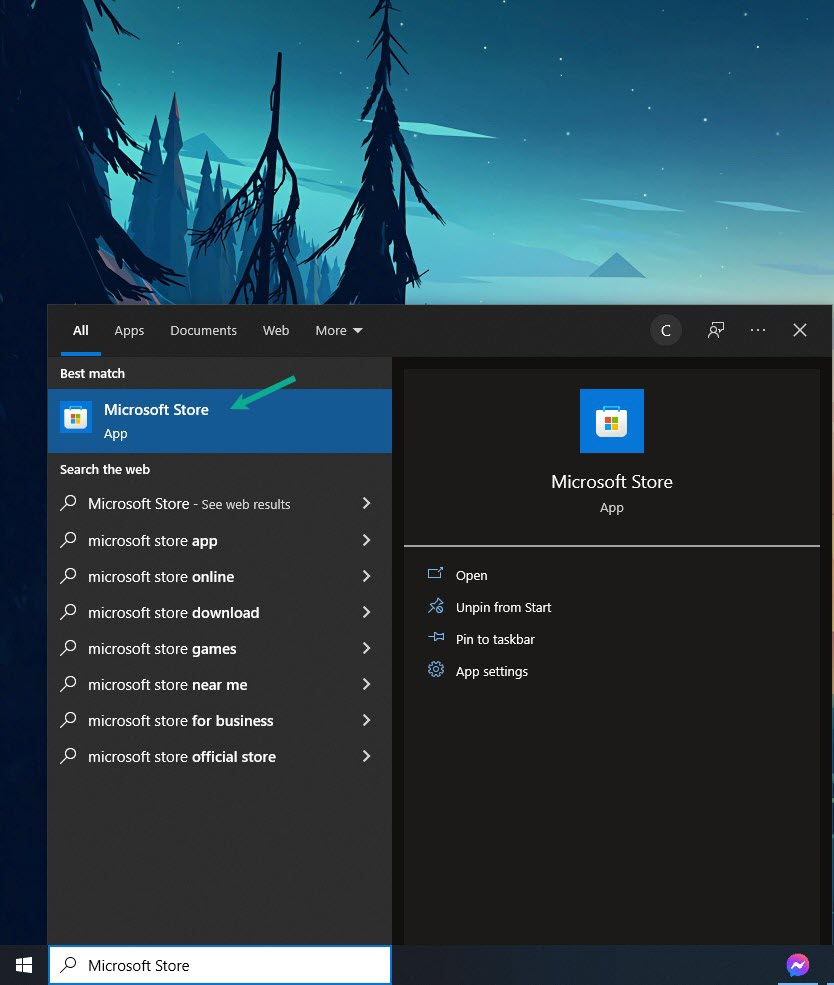Screen dimensions: 834x985
Task: Close the search panel with X
Action: 799,330
